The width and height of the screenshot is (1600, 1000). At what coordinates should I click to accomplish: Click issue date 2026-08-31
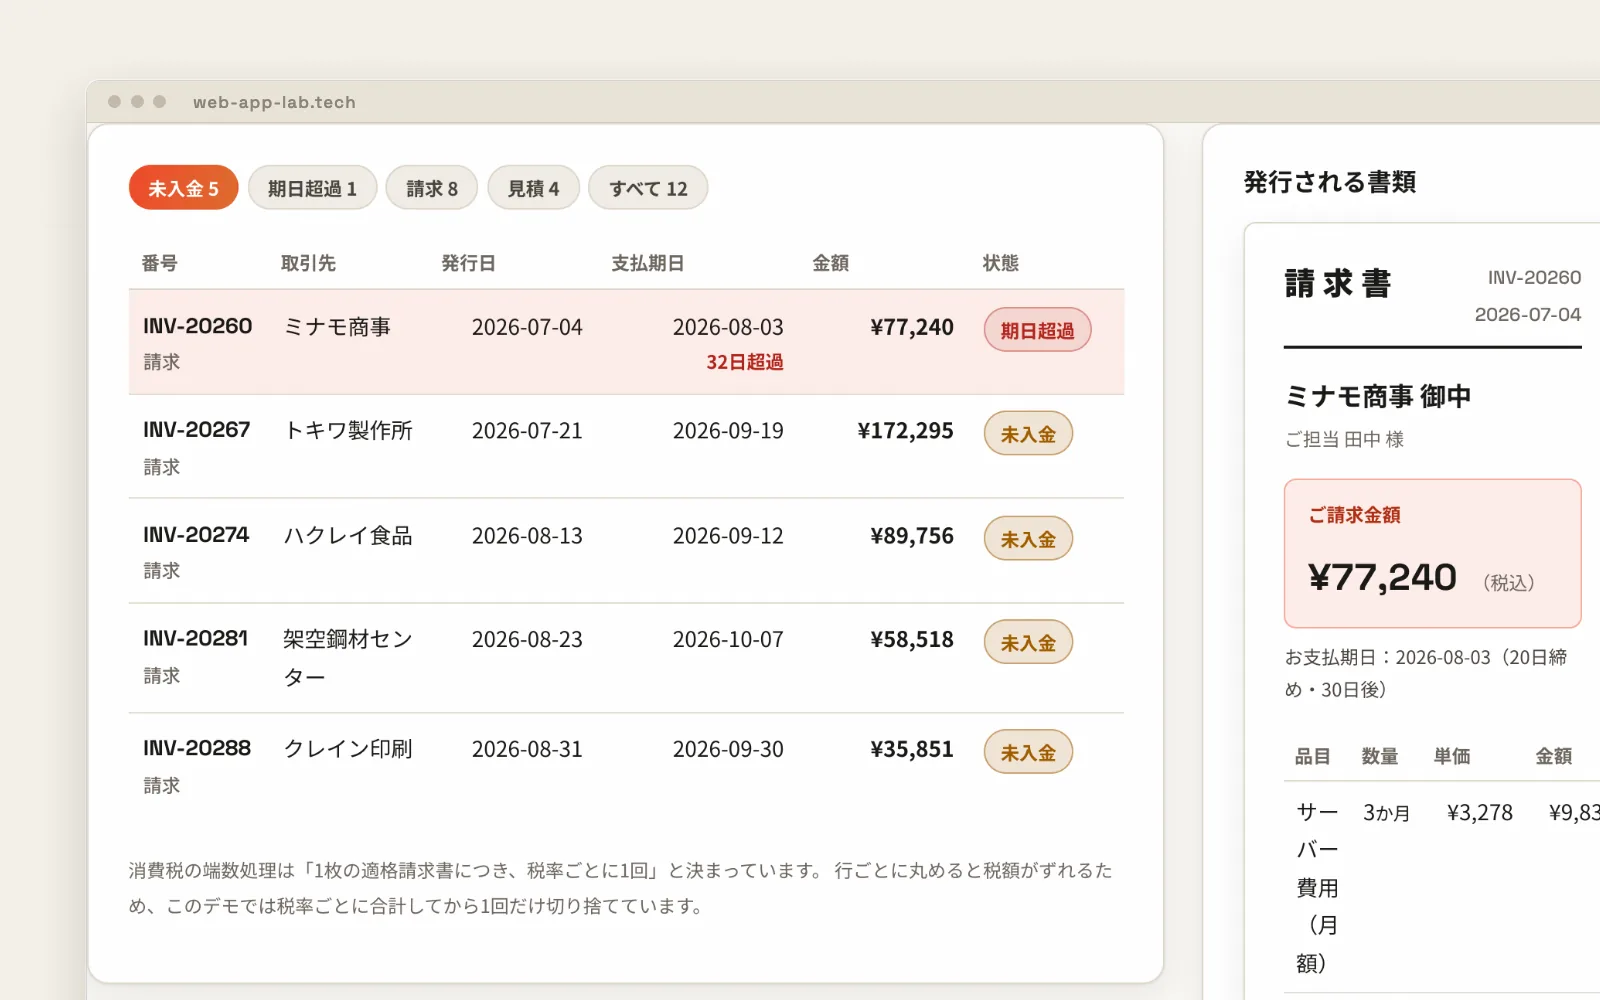pos(527,750)
